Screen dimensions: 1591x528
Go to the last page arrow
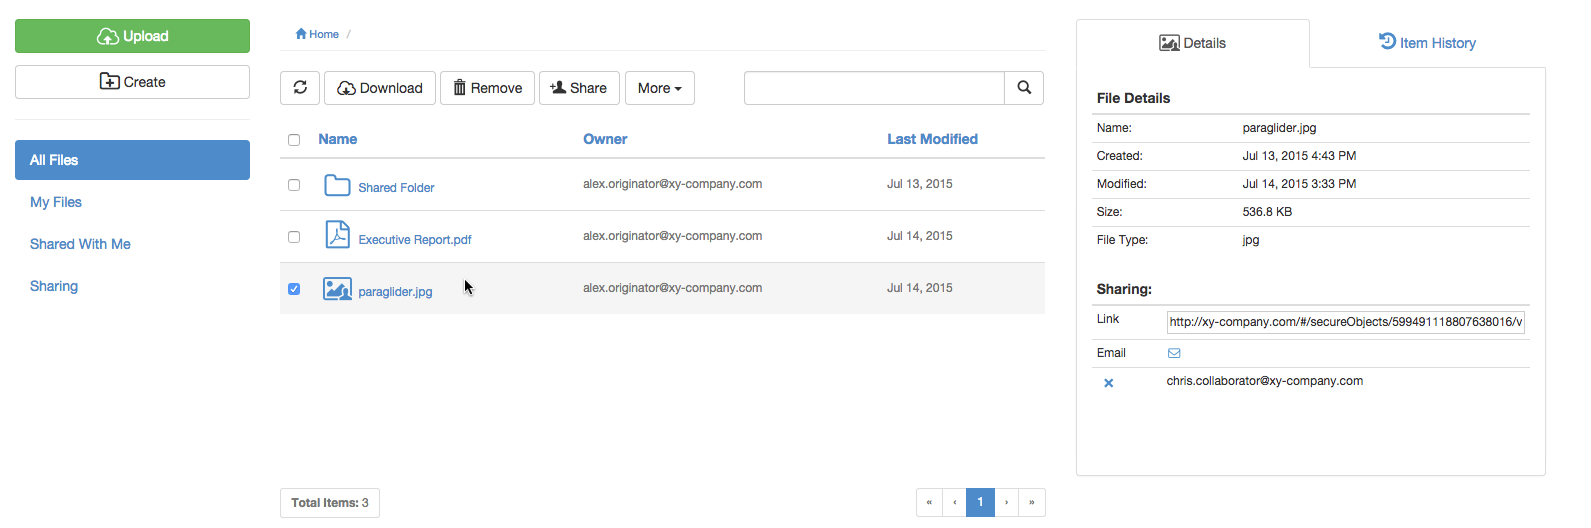tap(1031, 502)
